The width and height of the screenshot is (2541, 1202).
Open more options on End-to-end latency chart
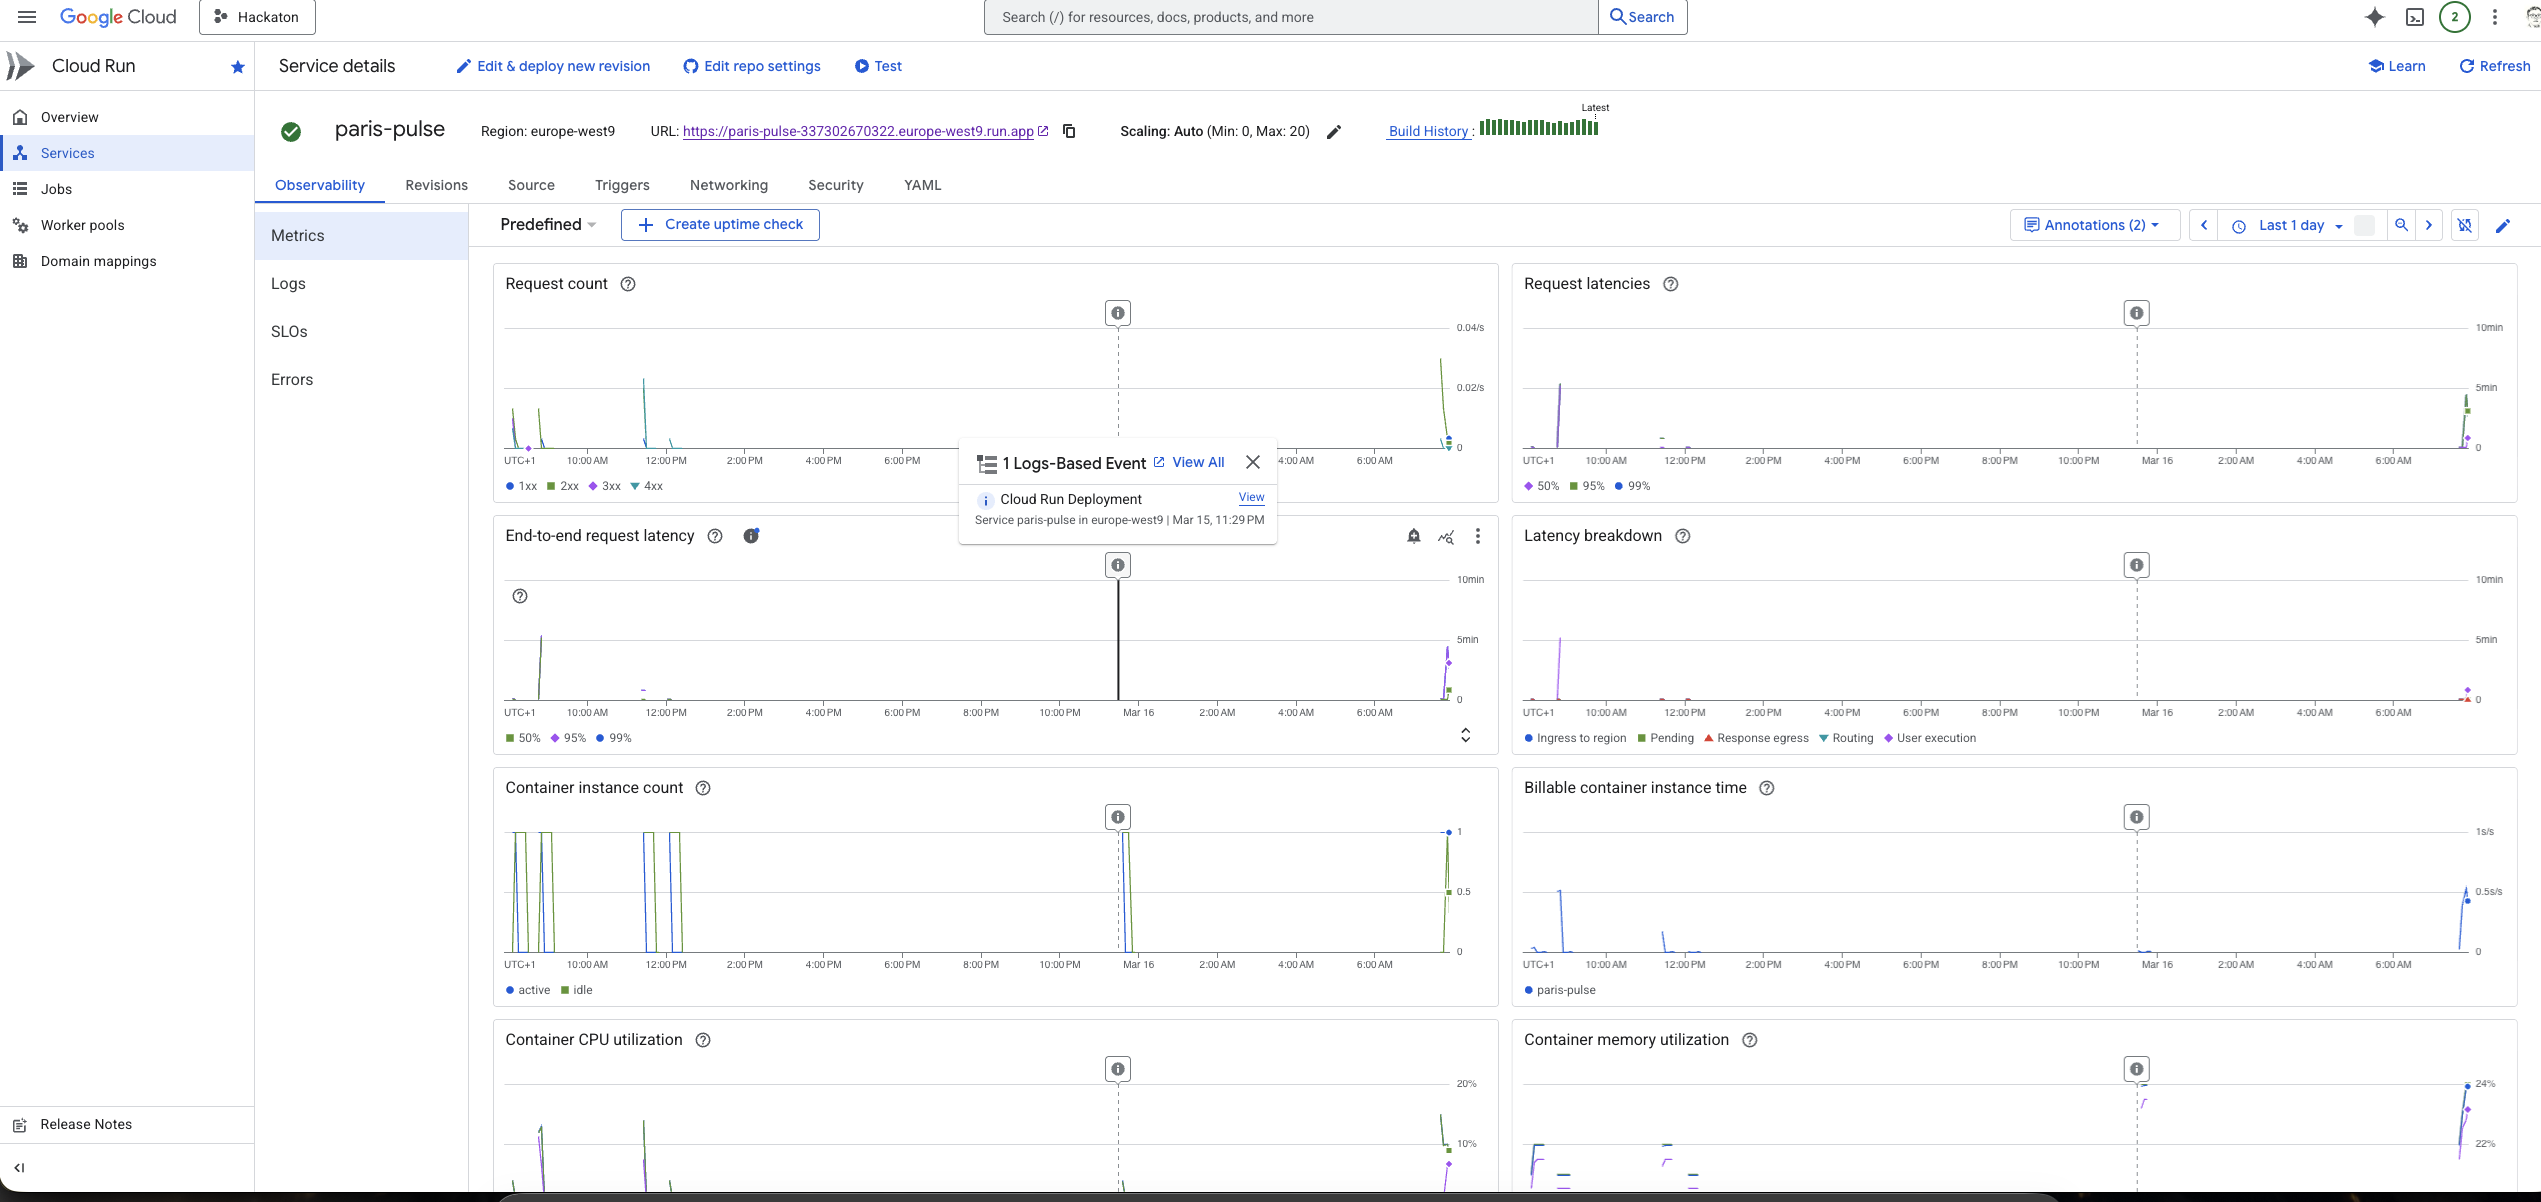(1478, 536)
